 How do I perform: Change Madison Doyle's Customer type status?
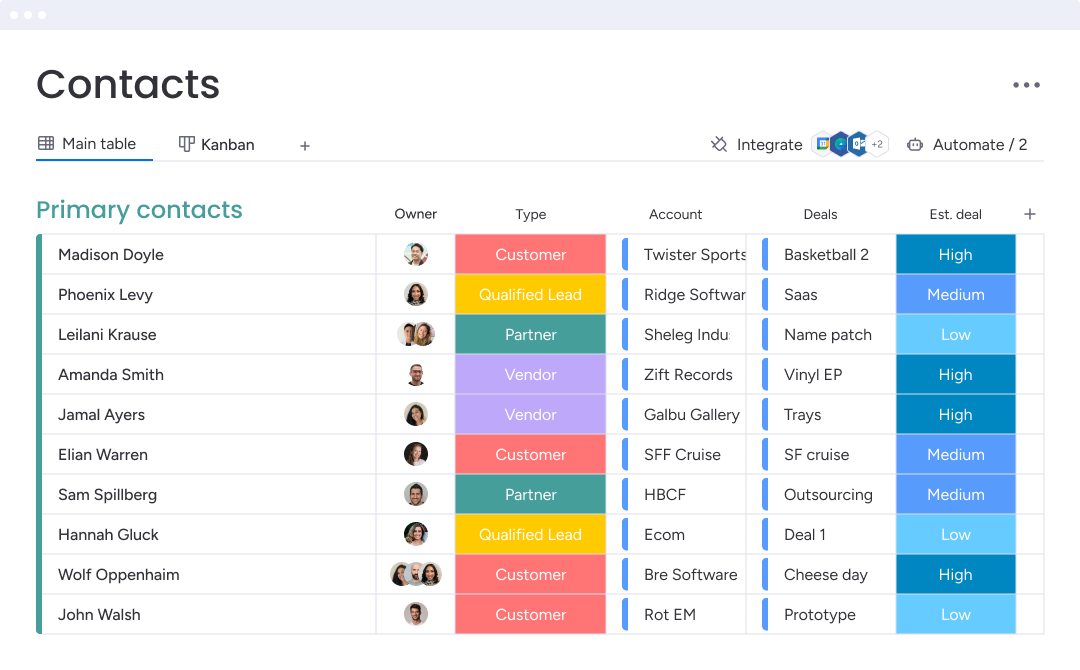pos(530,254)
